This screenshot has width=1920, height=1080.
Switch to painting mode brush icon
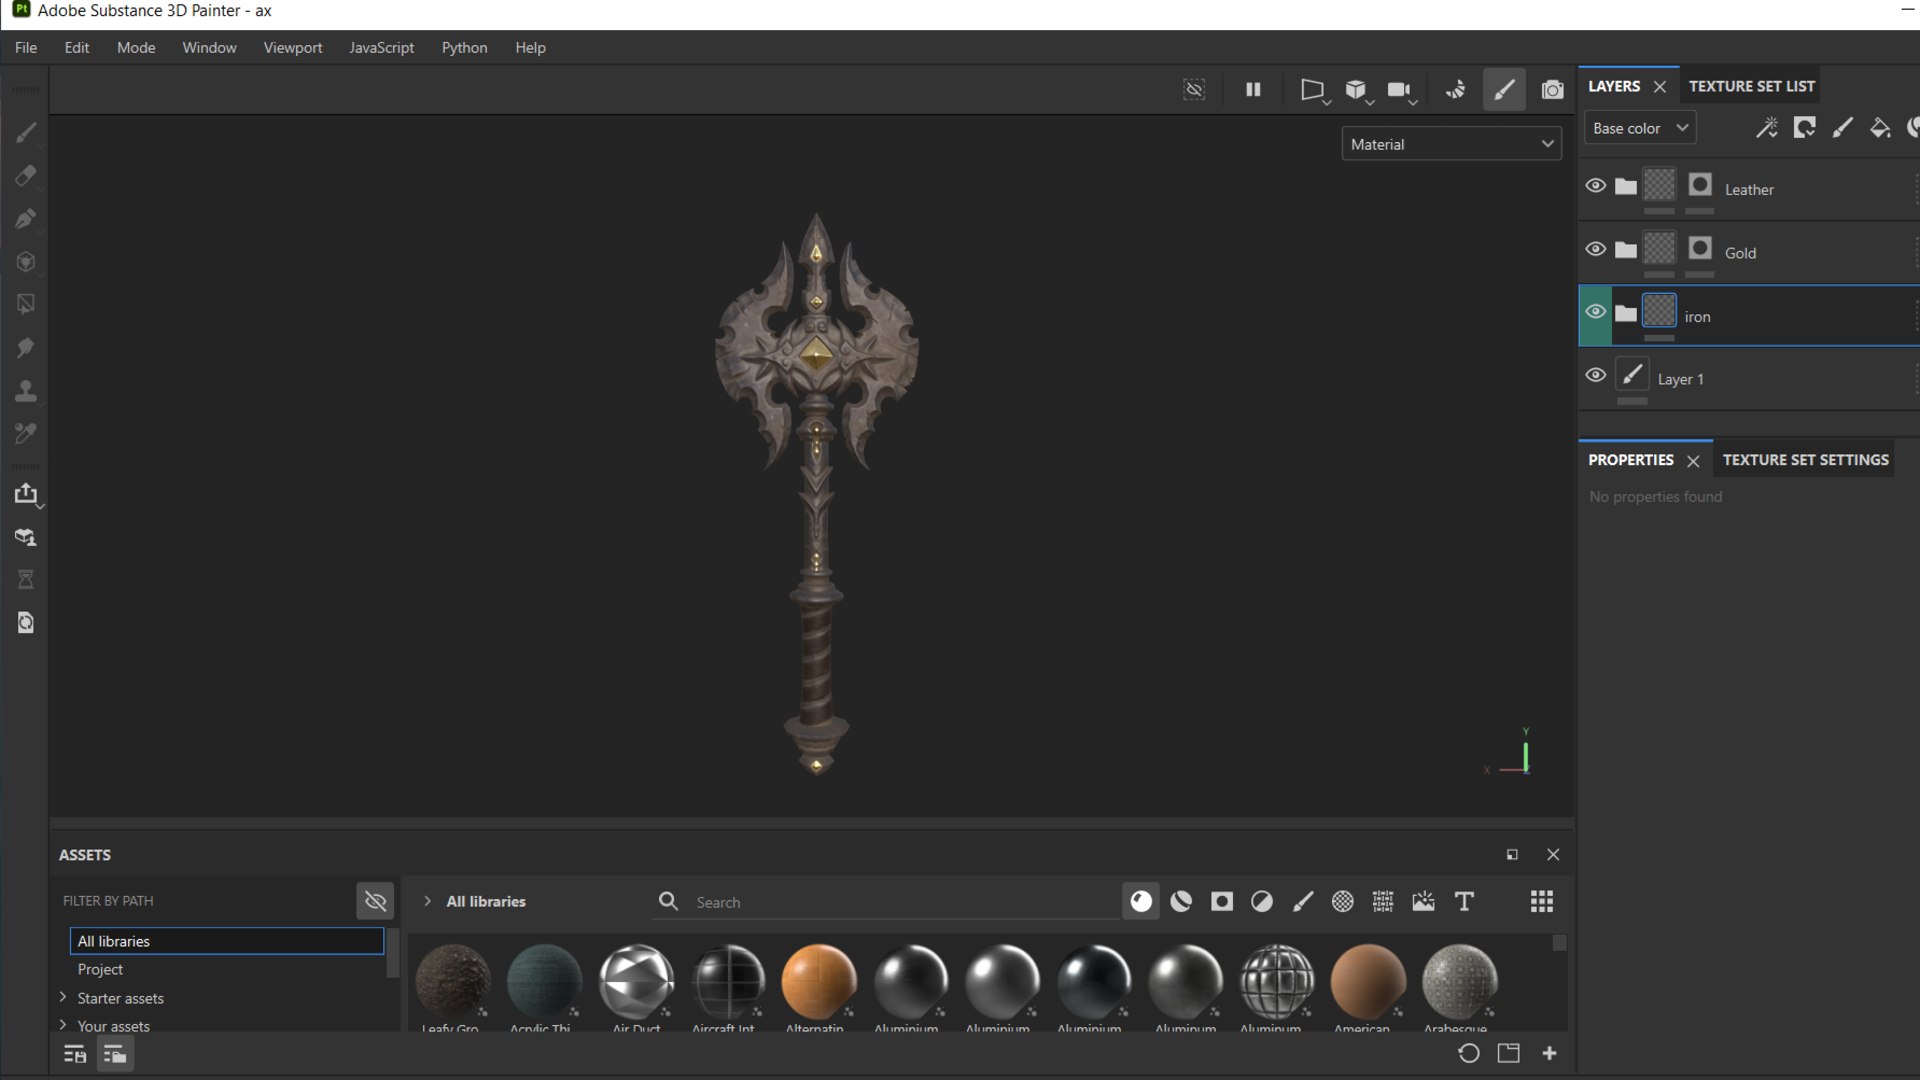pyautogui.click(x=1503, y=90)
